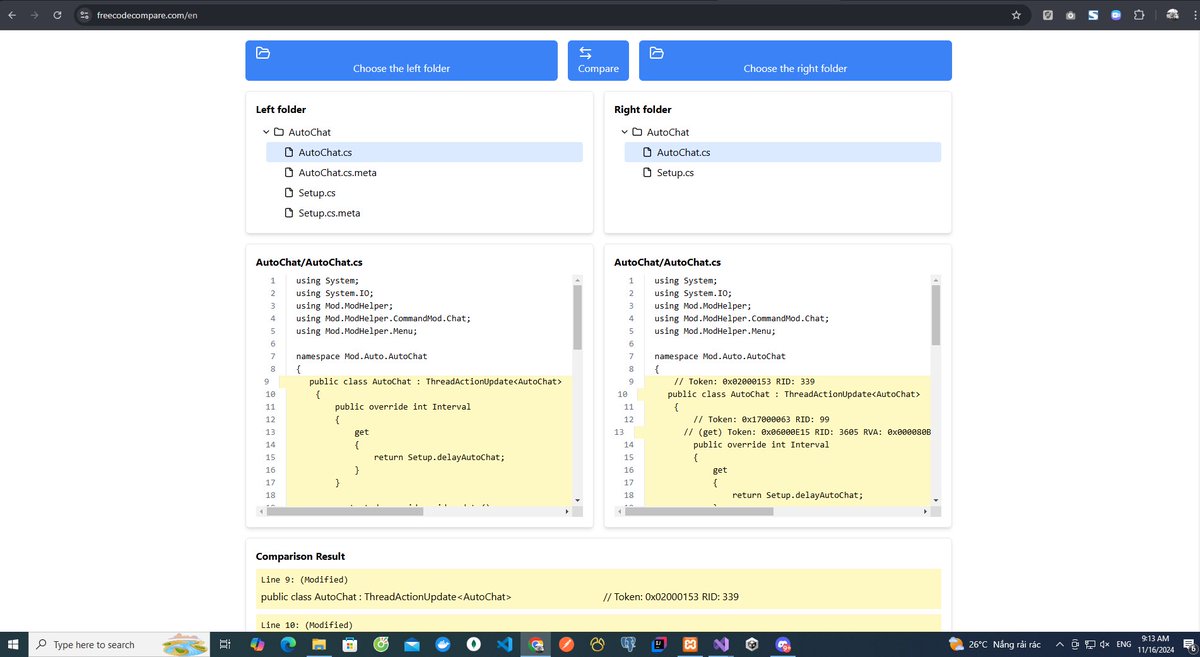
Task: Open pgAdmin elephant icon on the taskbar
Action: (x=628, y=644)
